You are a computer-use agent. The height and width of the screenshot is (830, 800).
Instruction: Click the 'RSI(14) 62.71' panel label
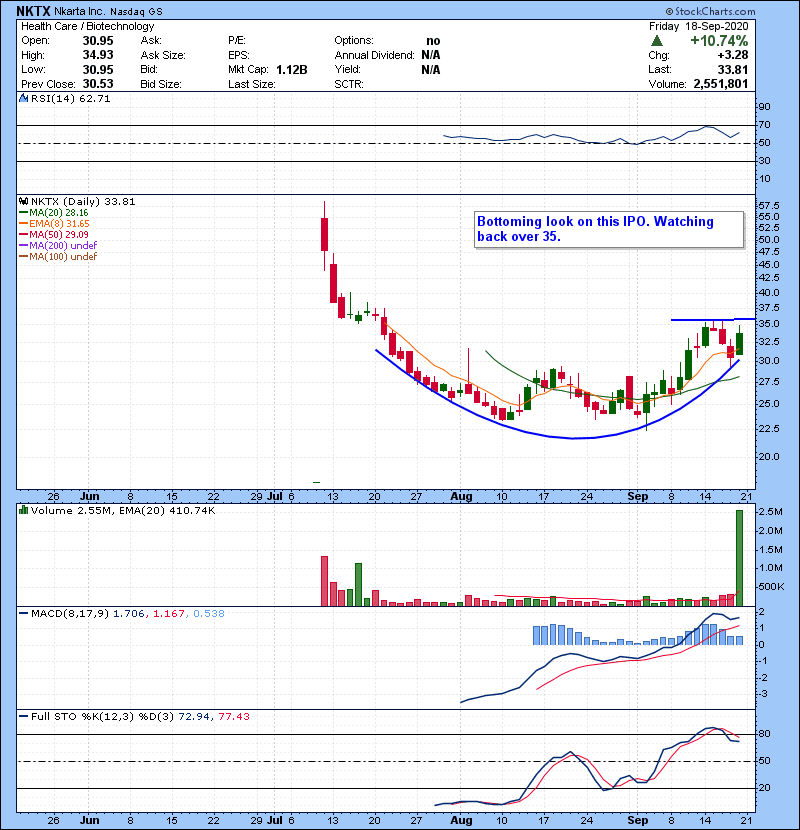70,98
